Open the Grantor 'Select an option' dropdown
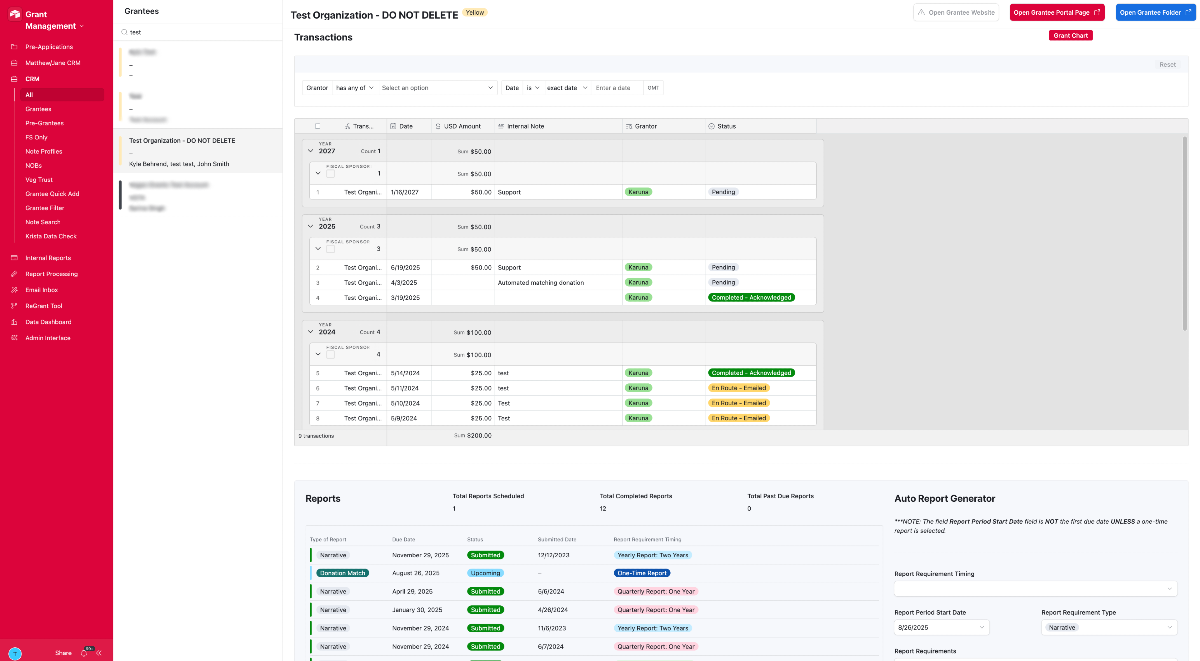Image resolution: width=1200 pixels, height=661 pixels. click(x=437, y=88)
